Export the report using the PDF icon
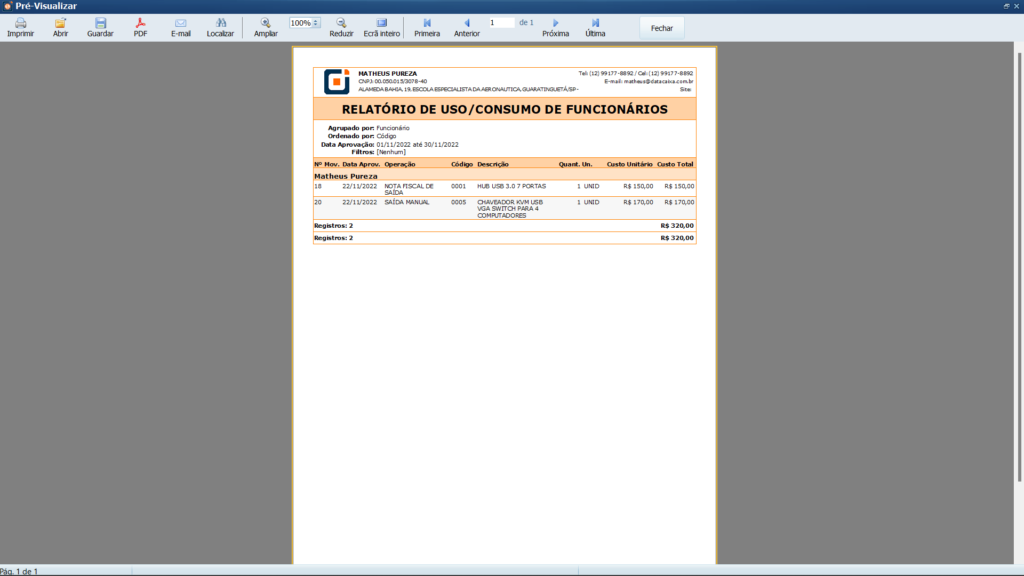 [x=141, y=25]
